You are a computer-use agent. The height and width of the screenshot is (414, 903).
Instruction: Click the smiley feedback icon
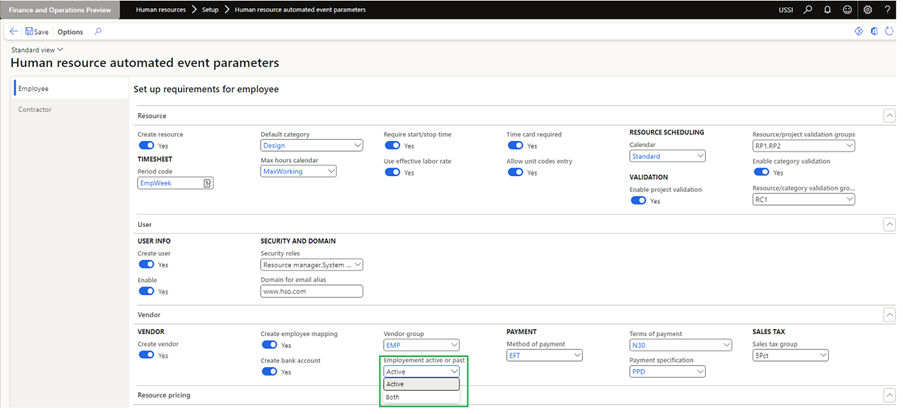(846, 10)
